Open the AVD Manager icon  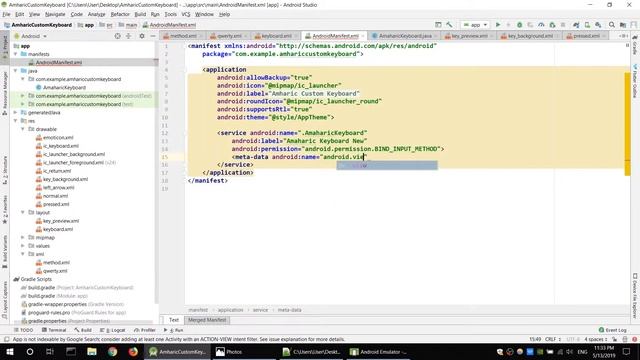click(x=587, y=25)
